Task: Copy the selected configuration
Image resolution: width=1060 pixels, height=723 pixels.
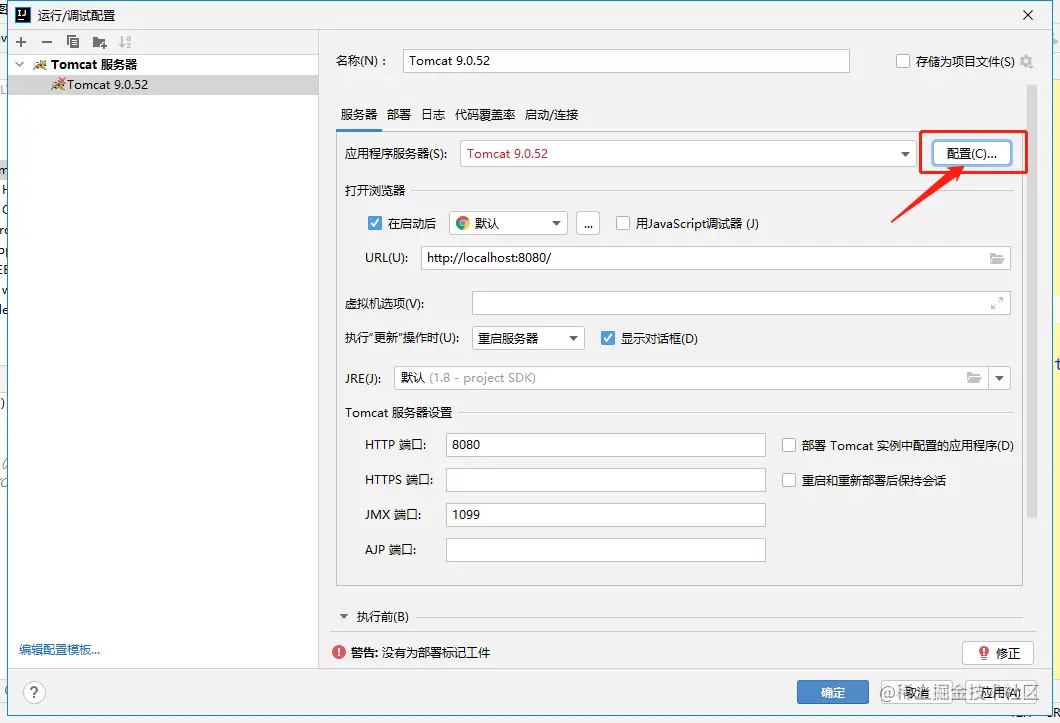Action: pos(73,42)
